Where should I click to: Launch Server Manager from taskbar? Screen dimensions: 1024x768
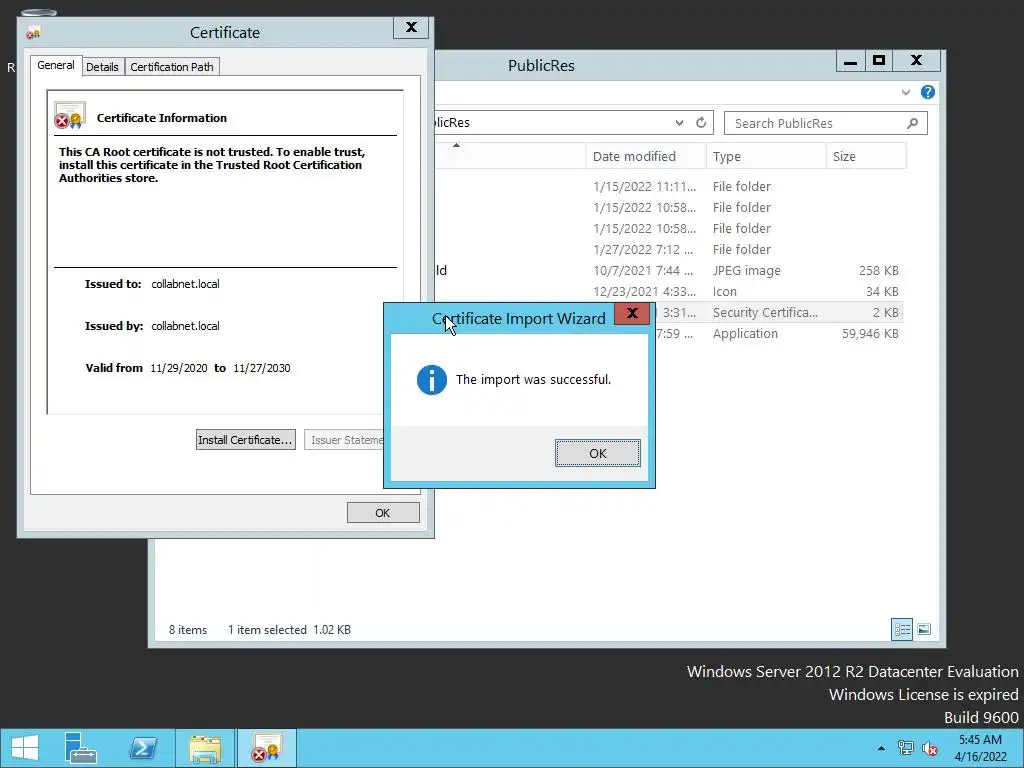81,748
